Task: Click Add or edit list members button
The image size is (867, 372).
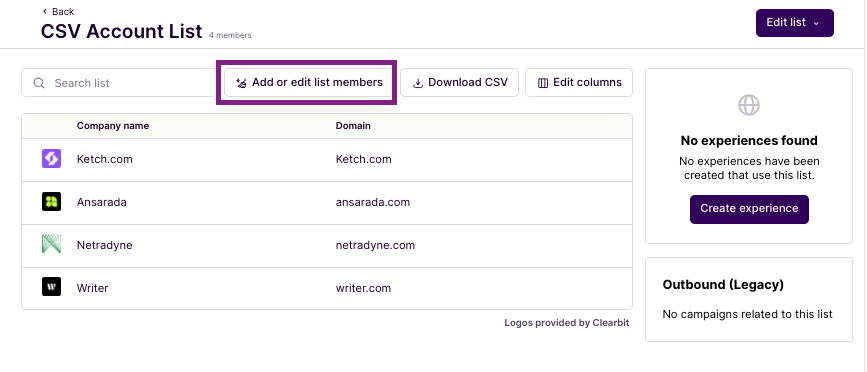Action: click(x=309, y=82)
